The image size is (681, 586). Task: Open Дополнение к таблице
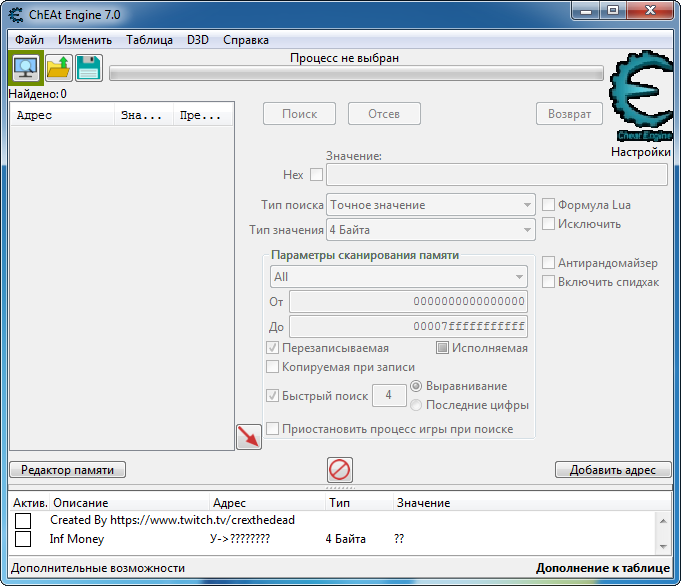(x=603, y=568)
